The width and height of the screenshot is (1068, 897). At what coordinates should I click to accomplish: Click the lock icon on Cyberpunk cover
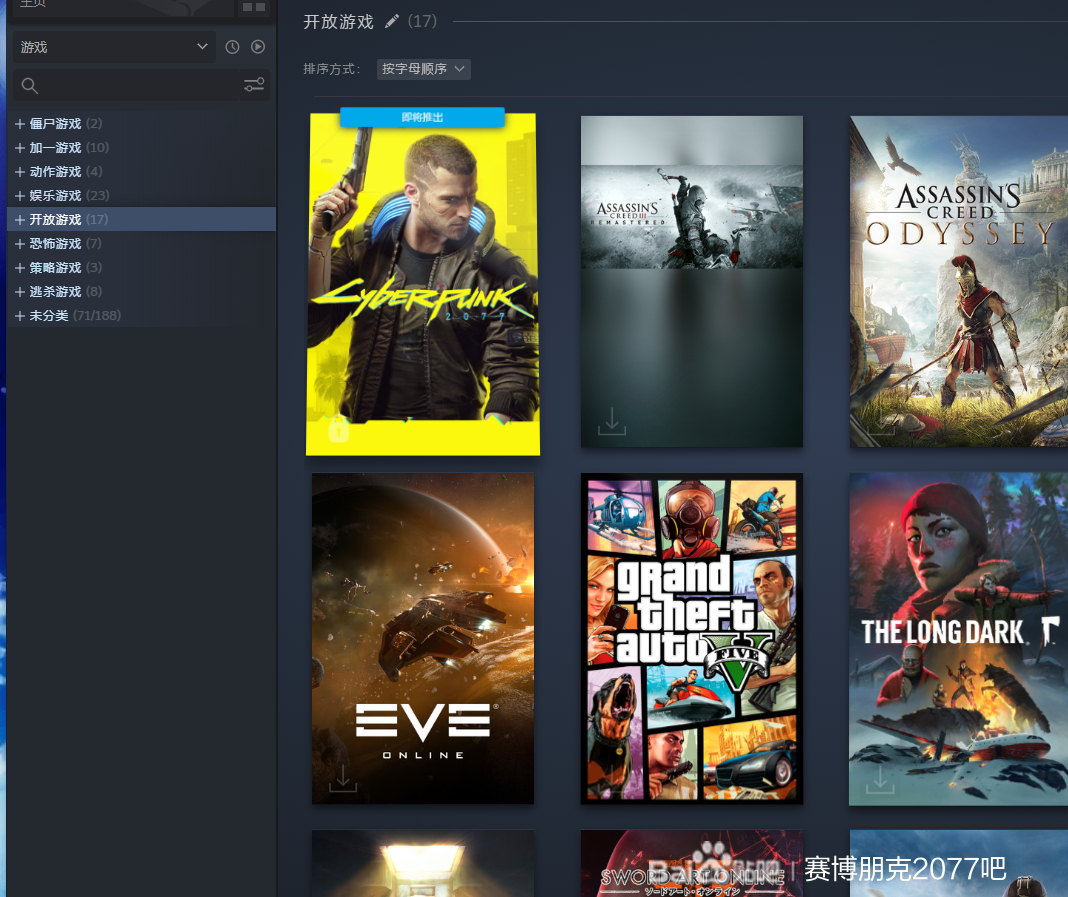[339, 430]
